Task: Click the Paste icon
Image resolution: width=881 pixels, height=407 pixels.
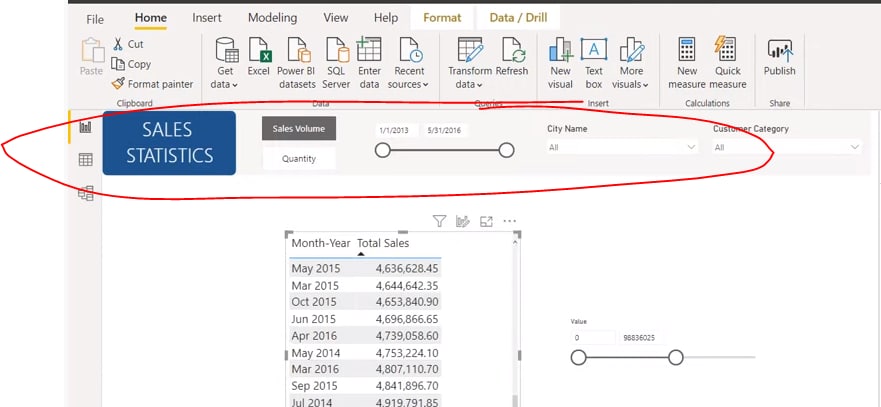Action: [x=93, y=51]
